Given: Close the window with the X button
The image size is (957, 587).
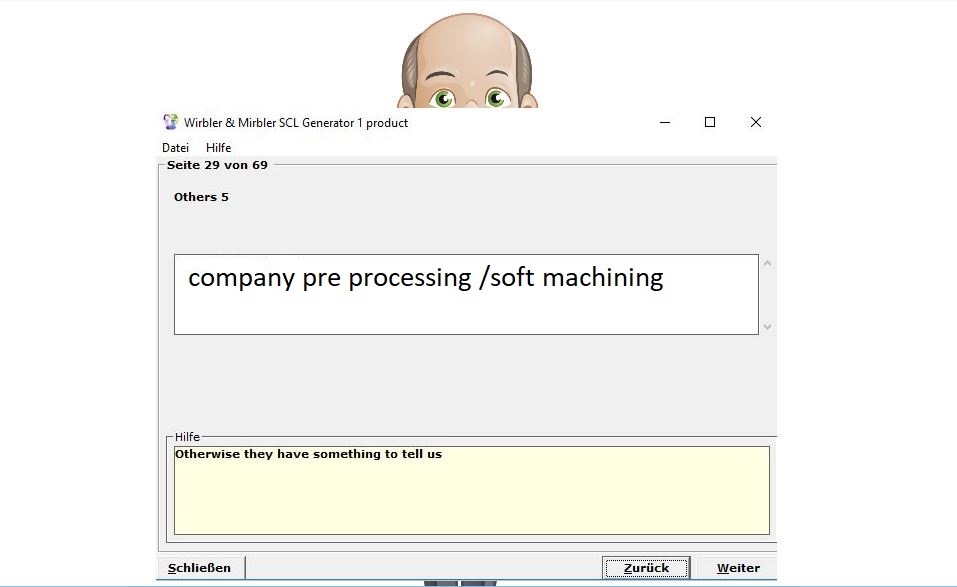Looking at the screenshot, I should coord(756,122).
